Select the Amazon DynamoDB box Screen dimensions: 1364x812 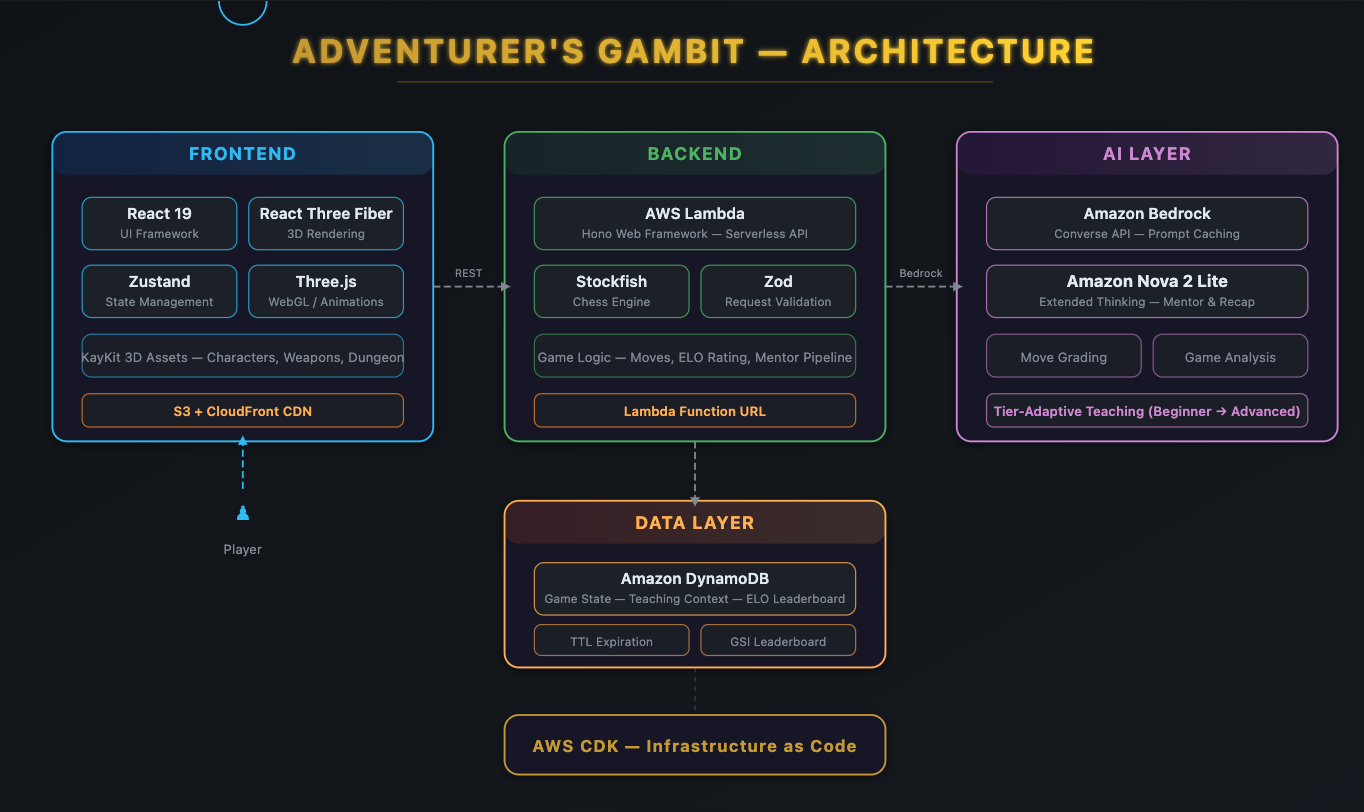pyautogui.click(x=695, y=588)
